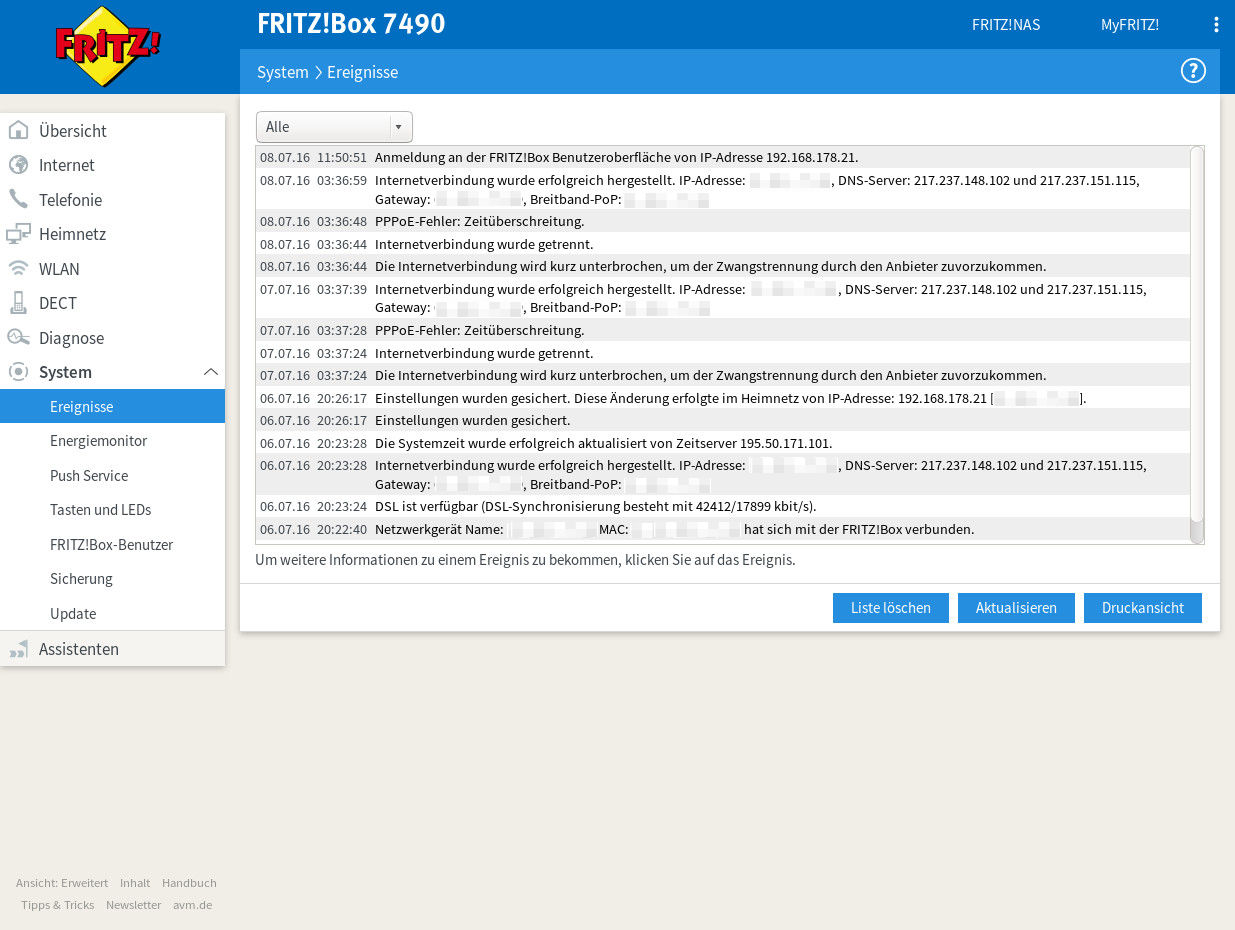The image size is (1235, 930).
Task: Open FRITZ!NAS from the header
Action: pos(1006,25)
